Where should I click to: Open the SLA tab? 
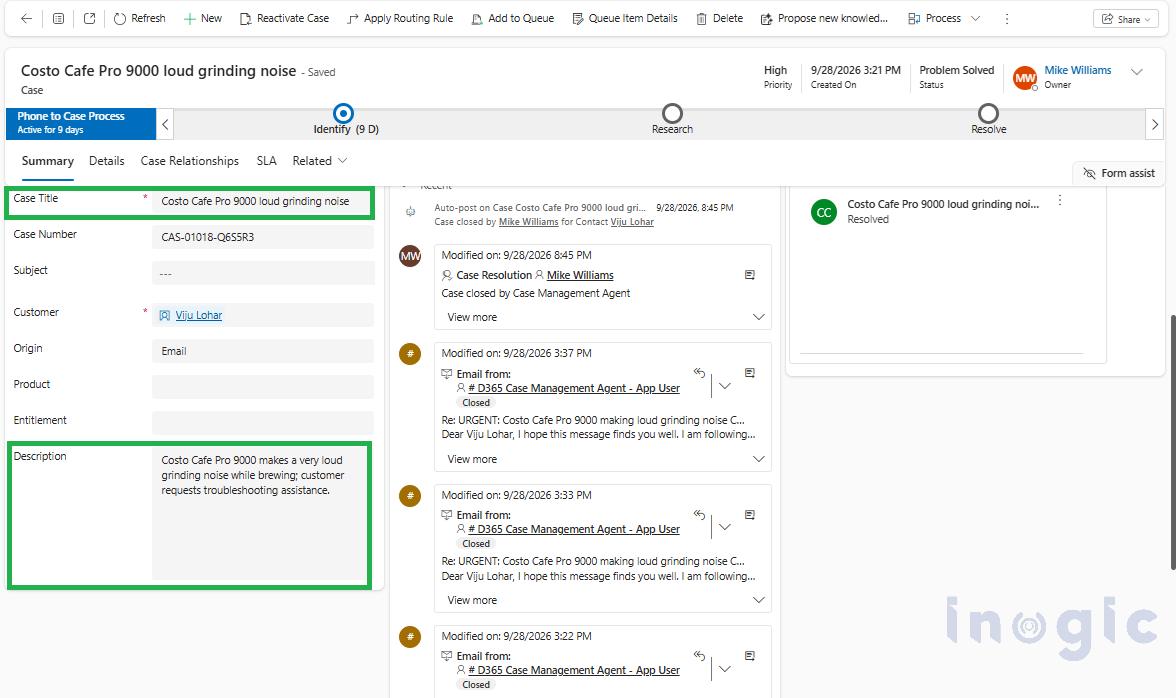click(266, 161)
